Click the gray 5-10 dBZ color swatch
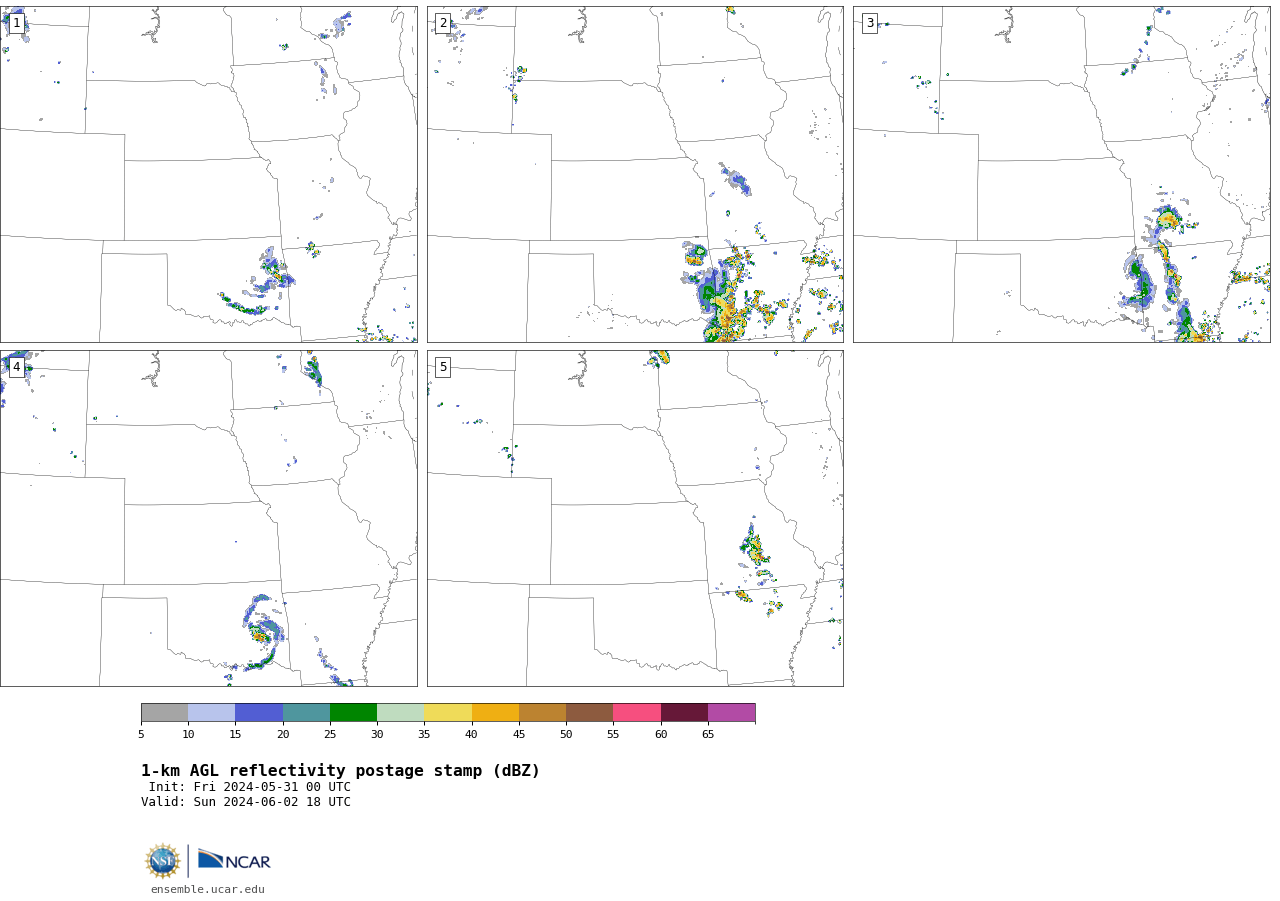This screenshot has width=1280, height=901. (164, 712)
